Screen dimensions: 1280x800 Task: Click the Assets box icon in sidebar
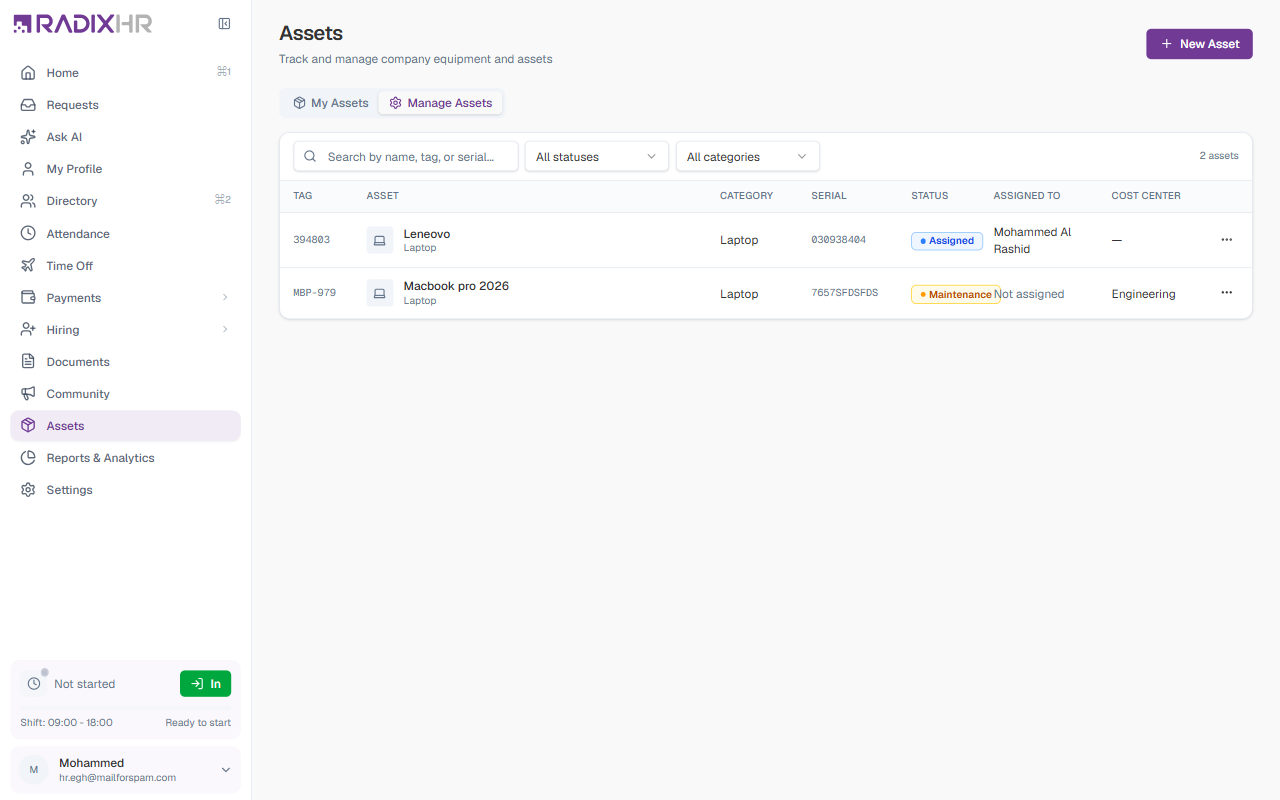[x=28, y=425]
